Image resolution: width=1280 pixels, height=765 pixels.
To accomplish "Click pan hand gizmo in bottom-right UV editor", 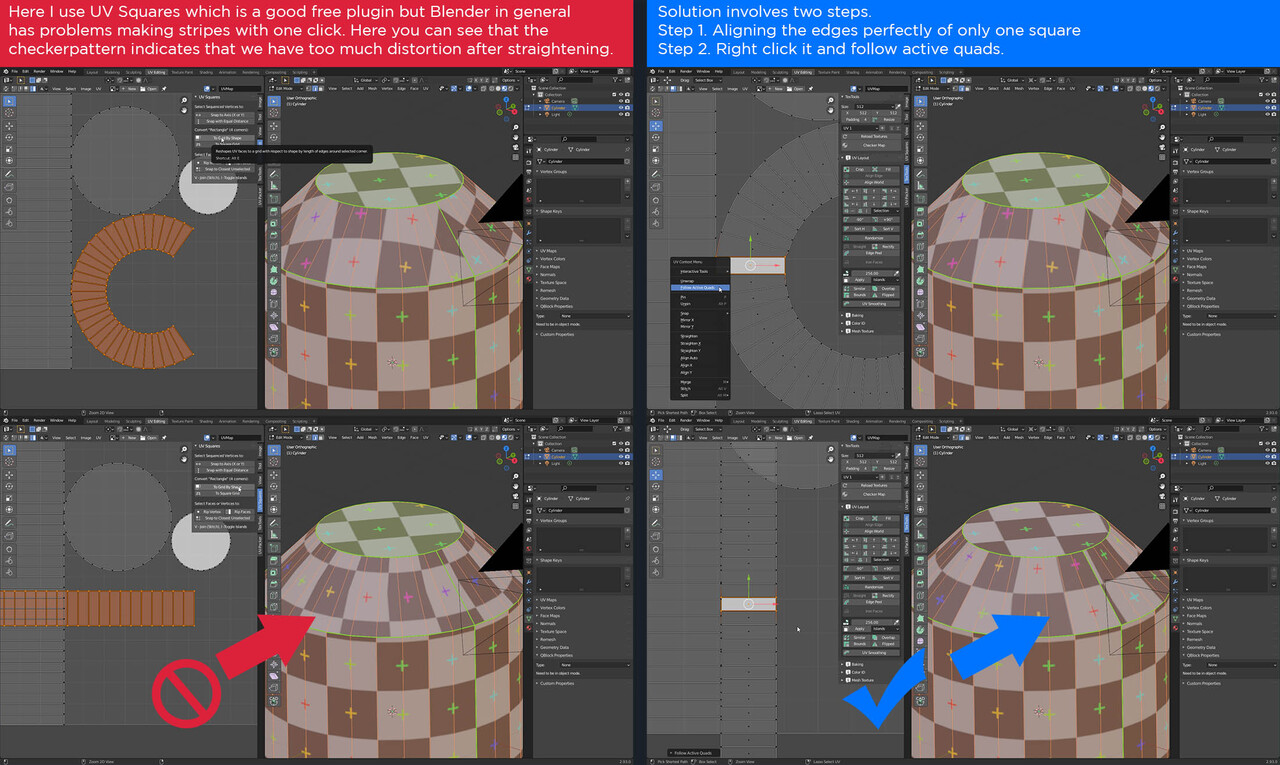I will pos(833,461).
